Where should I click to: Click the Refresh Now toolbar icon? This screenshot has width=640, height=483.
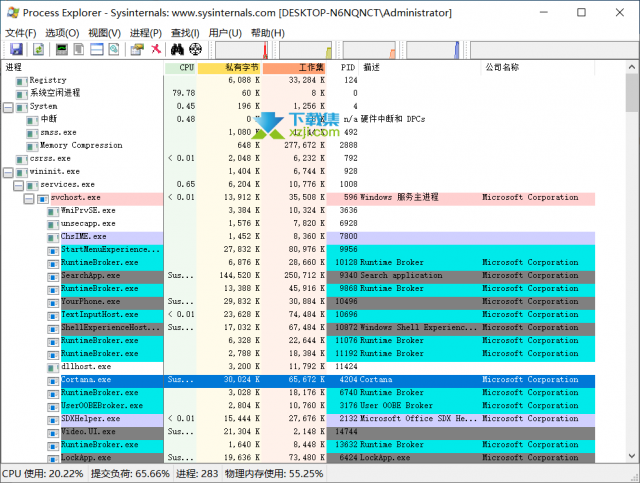[x=38, y=49]
